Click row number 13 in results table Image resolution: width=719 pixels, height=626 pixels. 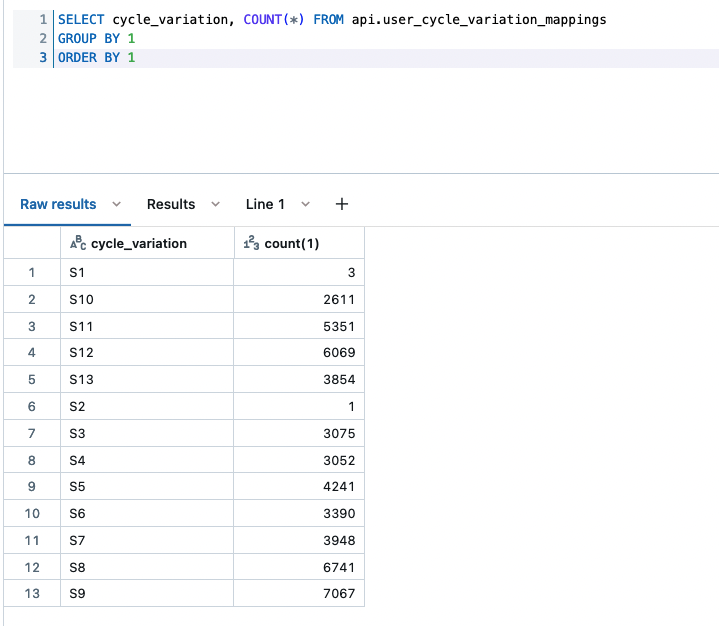click(32, 593)
